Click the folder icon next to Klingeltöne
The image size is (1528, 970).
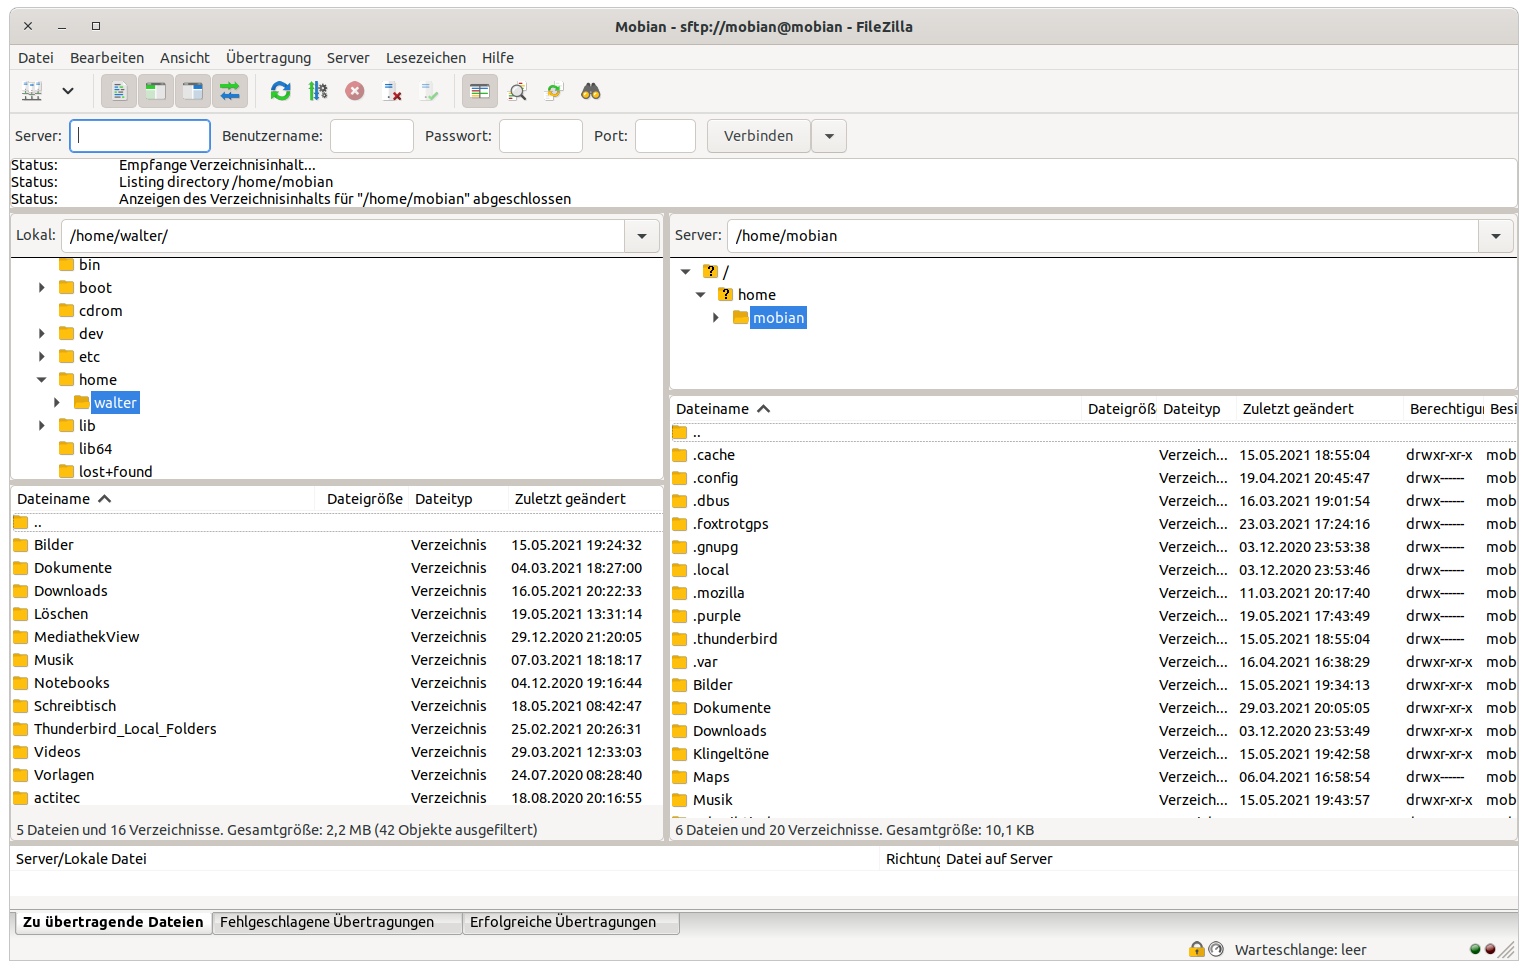click(680, 754)
